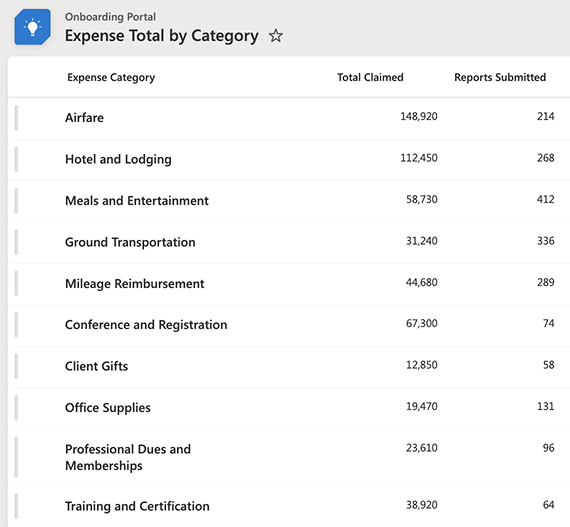This screenshot has width=570, height=527.
Task: Click the 74 reports submitted value
Action: pyautogui.click(x=549, y=323)
